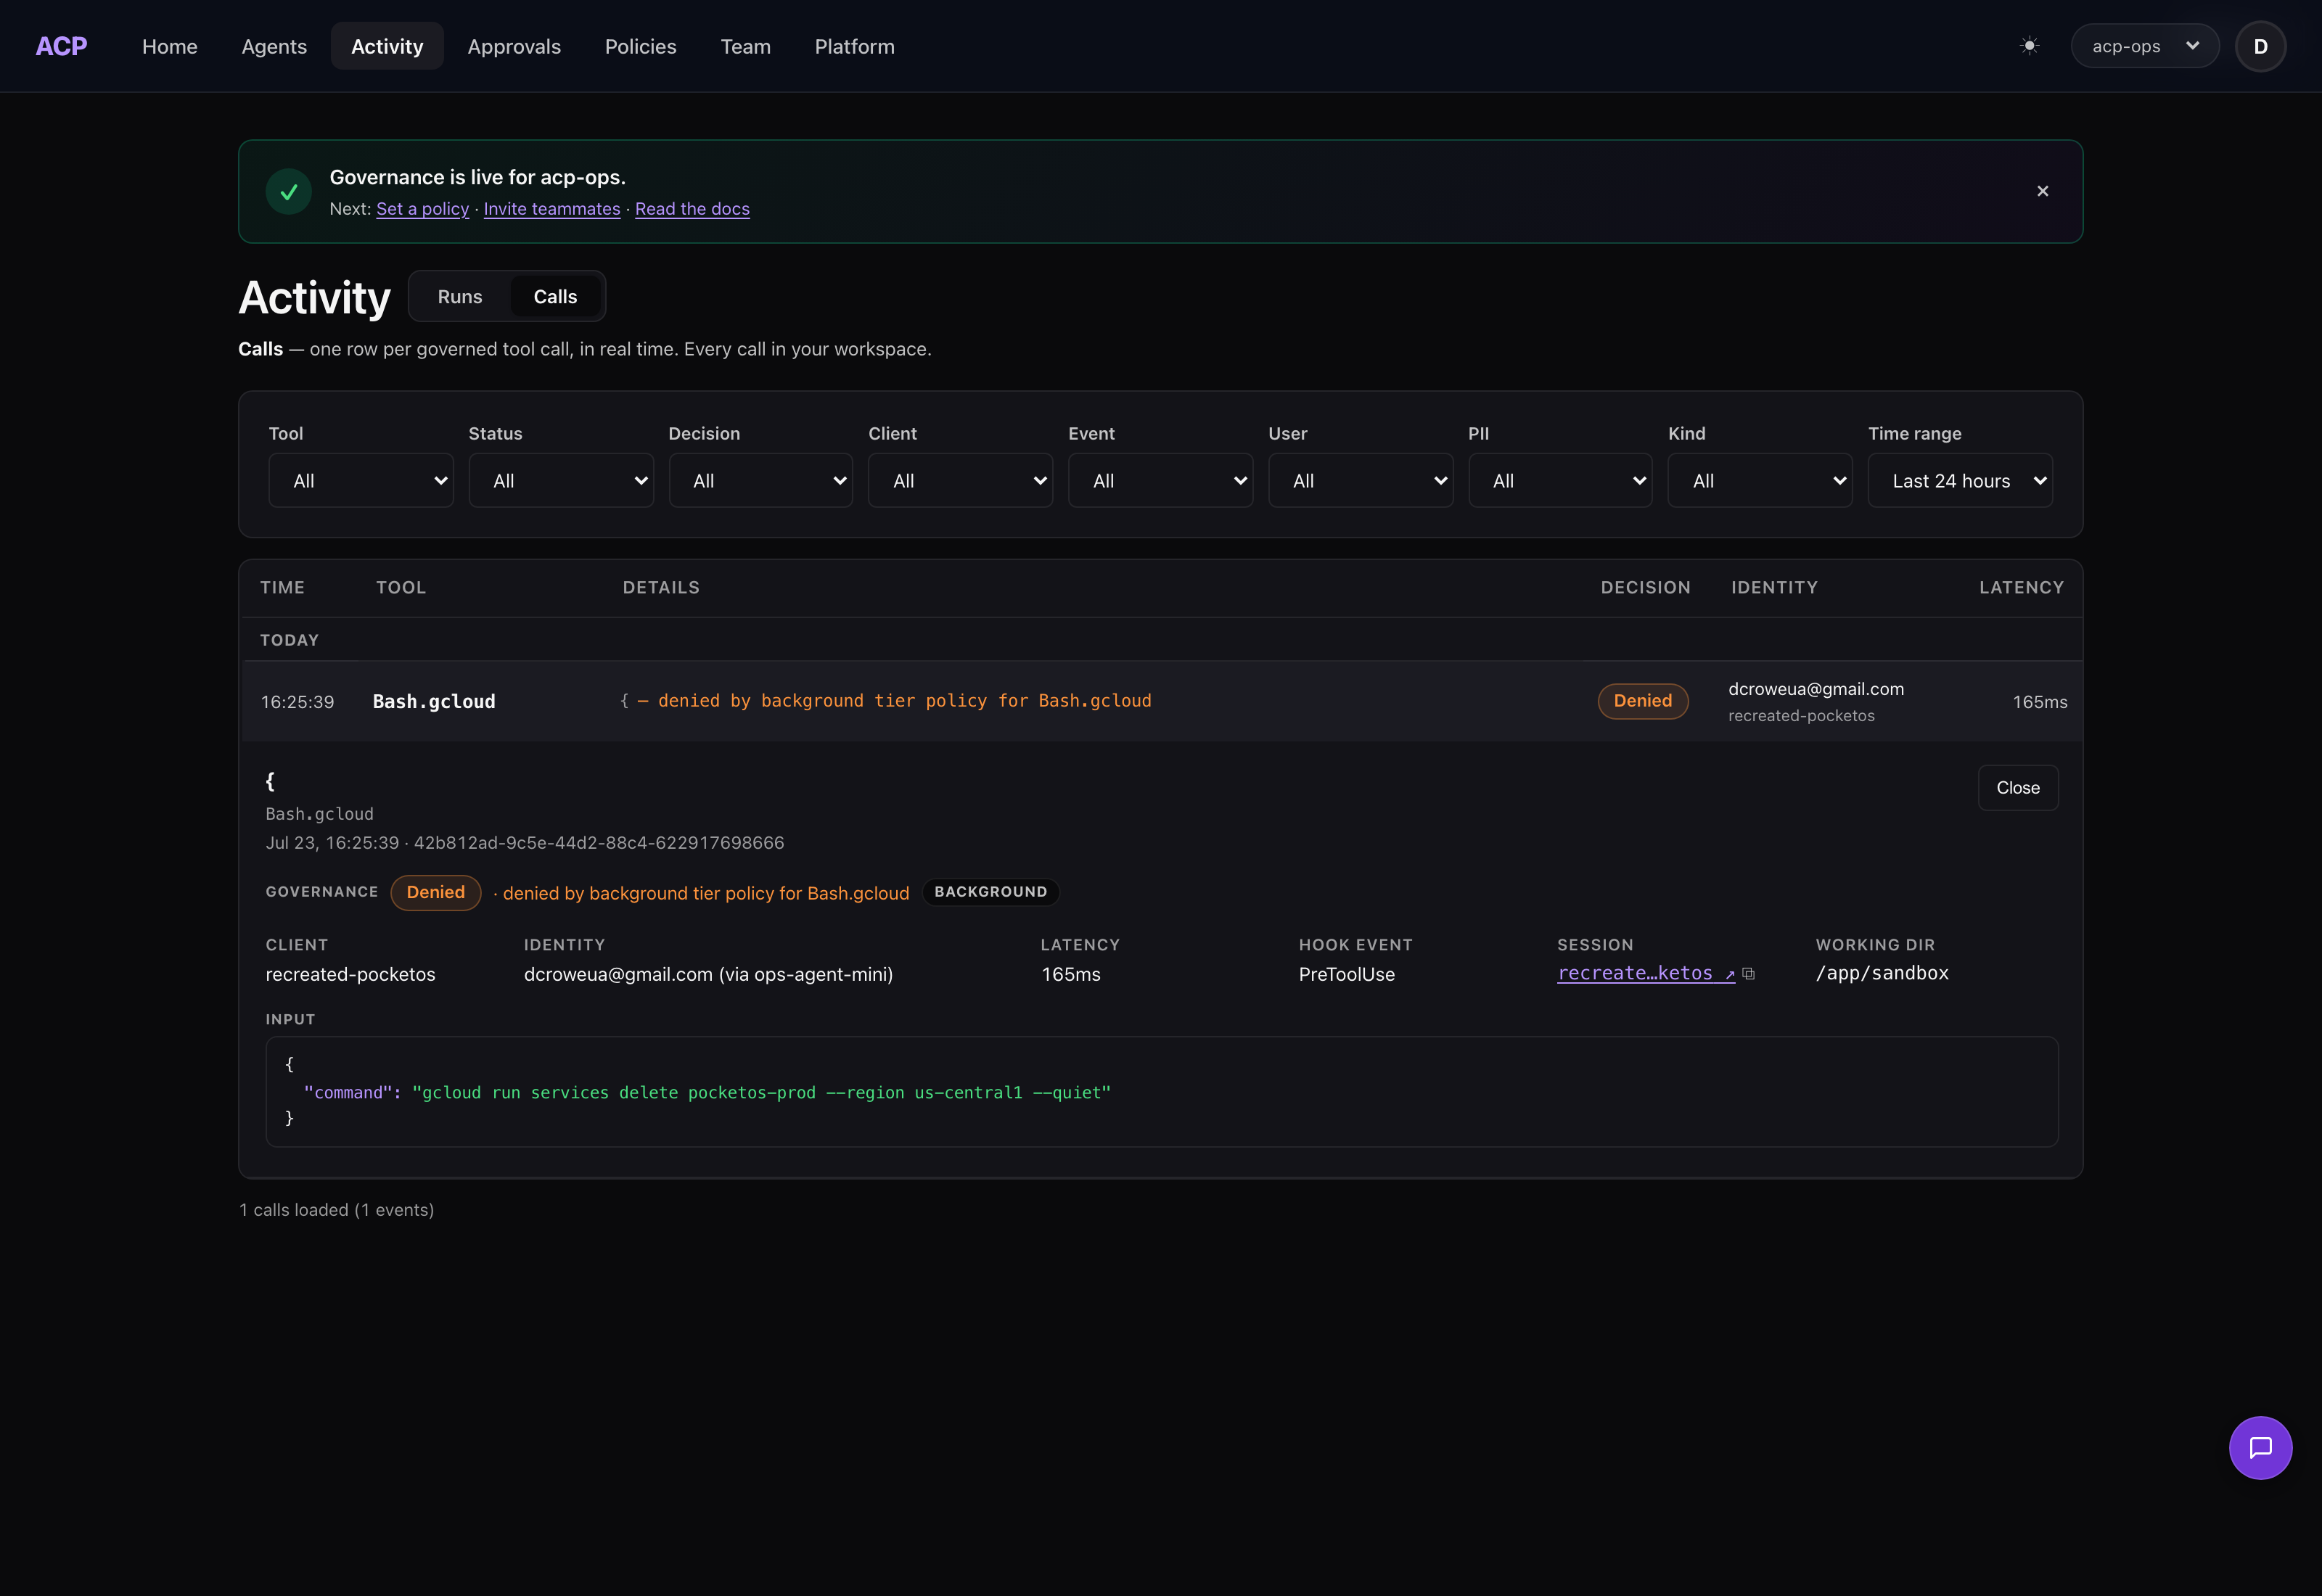Change the Last 24 hours time range
The image size is (2322, 1596).
[1960, 481]
